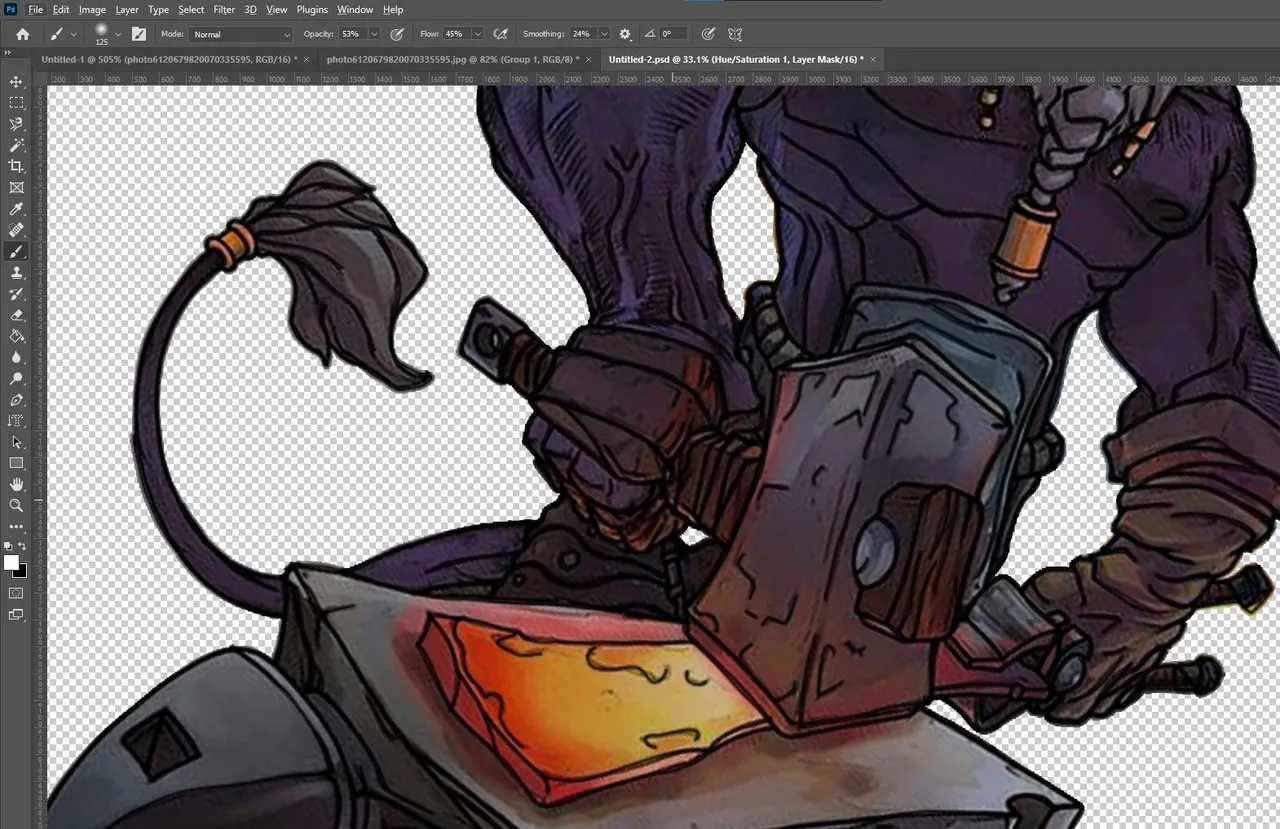
Task: Expand the Opacity slider dropdown arrow
Action: [x=374, y=34]
